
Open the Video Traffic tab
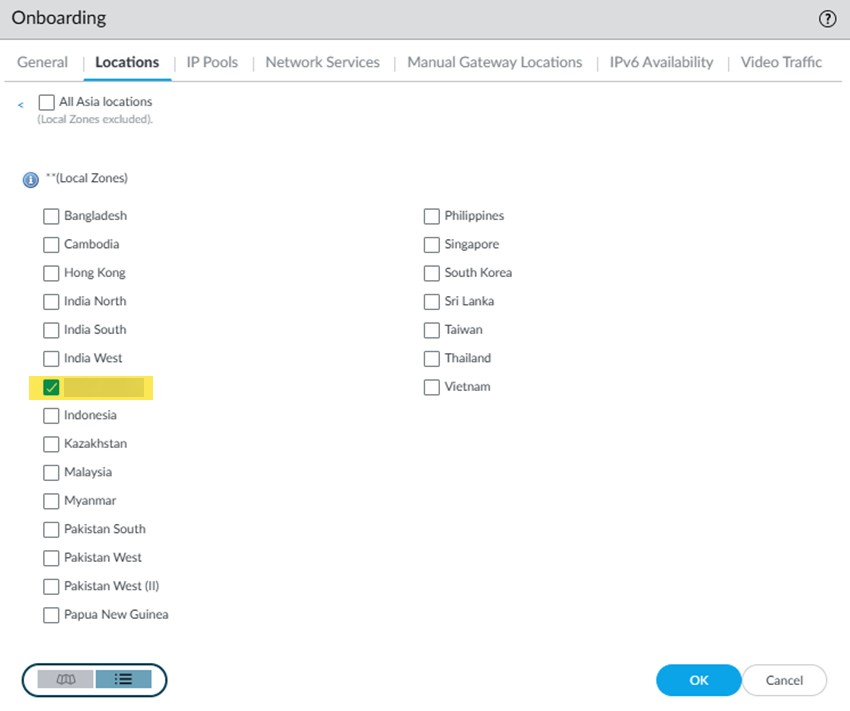pyautogui.click(x=781, y=62)
